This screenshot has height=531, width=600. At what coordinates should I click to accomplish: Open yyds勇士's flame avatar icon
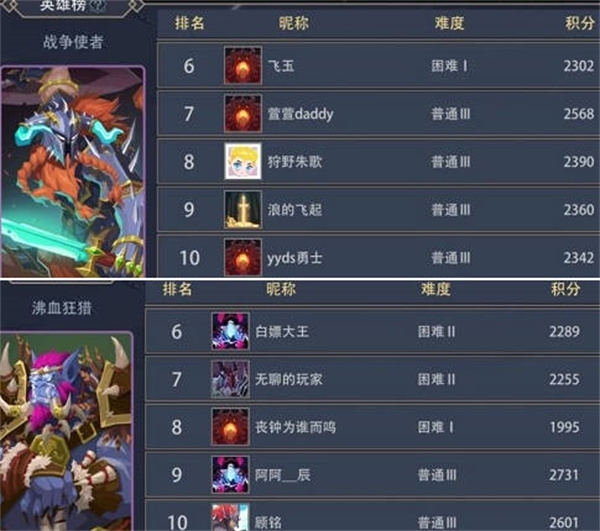pyautogui.click(x=243, y=257)
